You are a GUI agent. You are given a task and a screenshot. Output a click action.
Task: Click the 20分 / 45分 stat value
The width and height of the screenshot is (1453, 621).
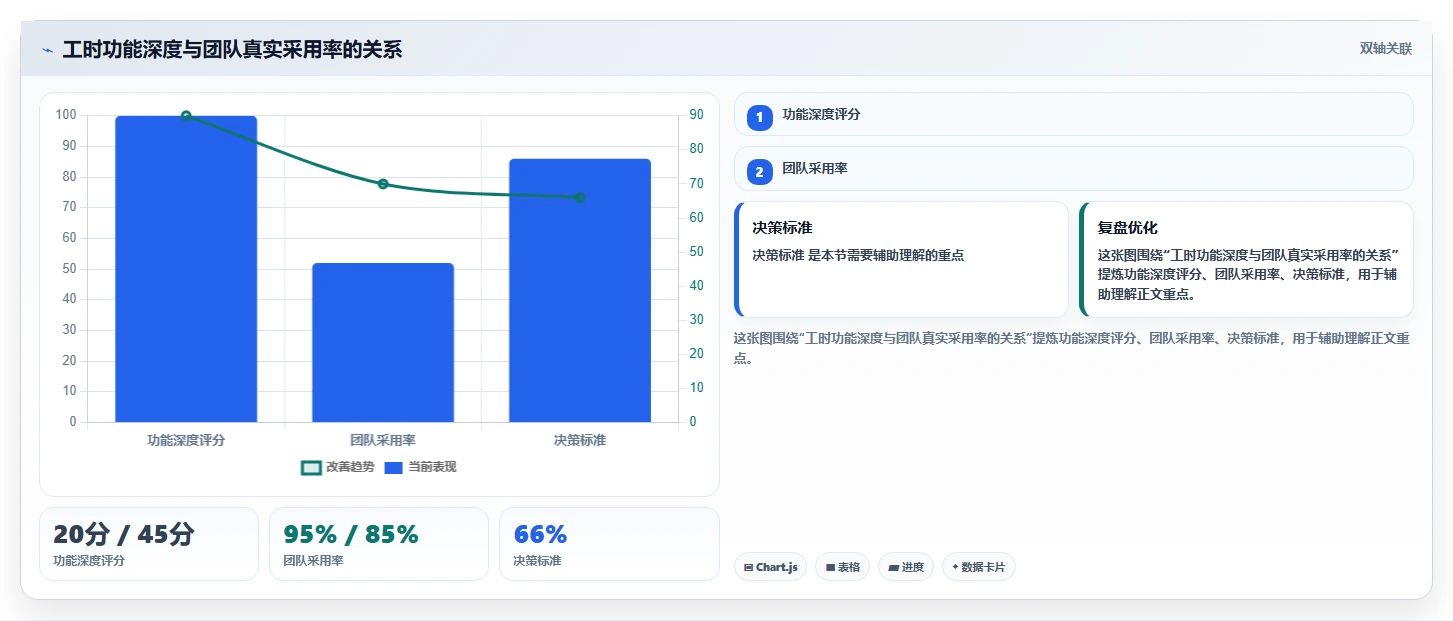[124, 534]
